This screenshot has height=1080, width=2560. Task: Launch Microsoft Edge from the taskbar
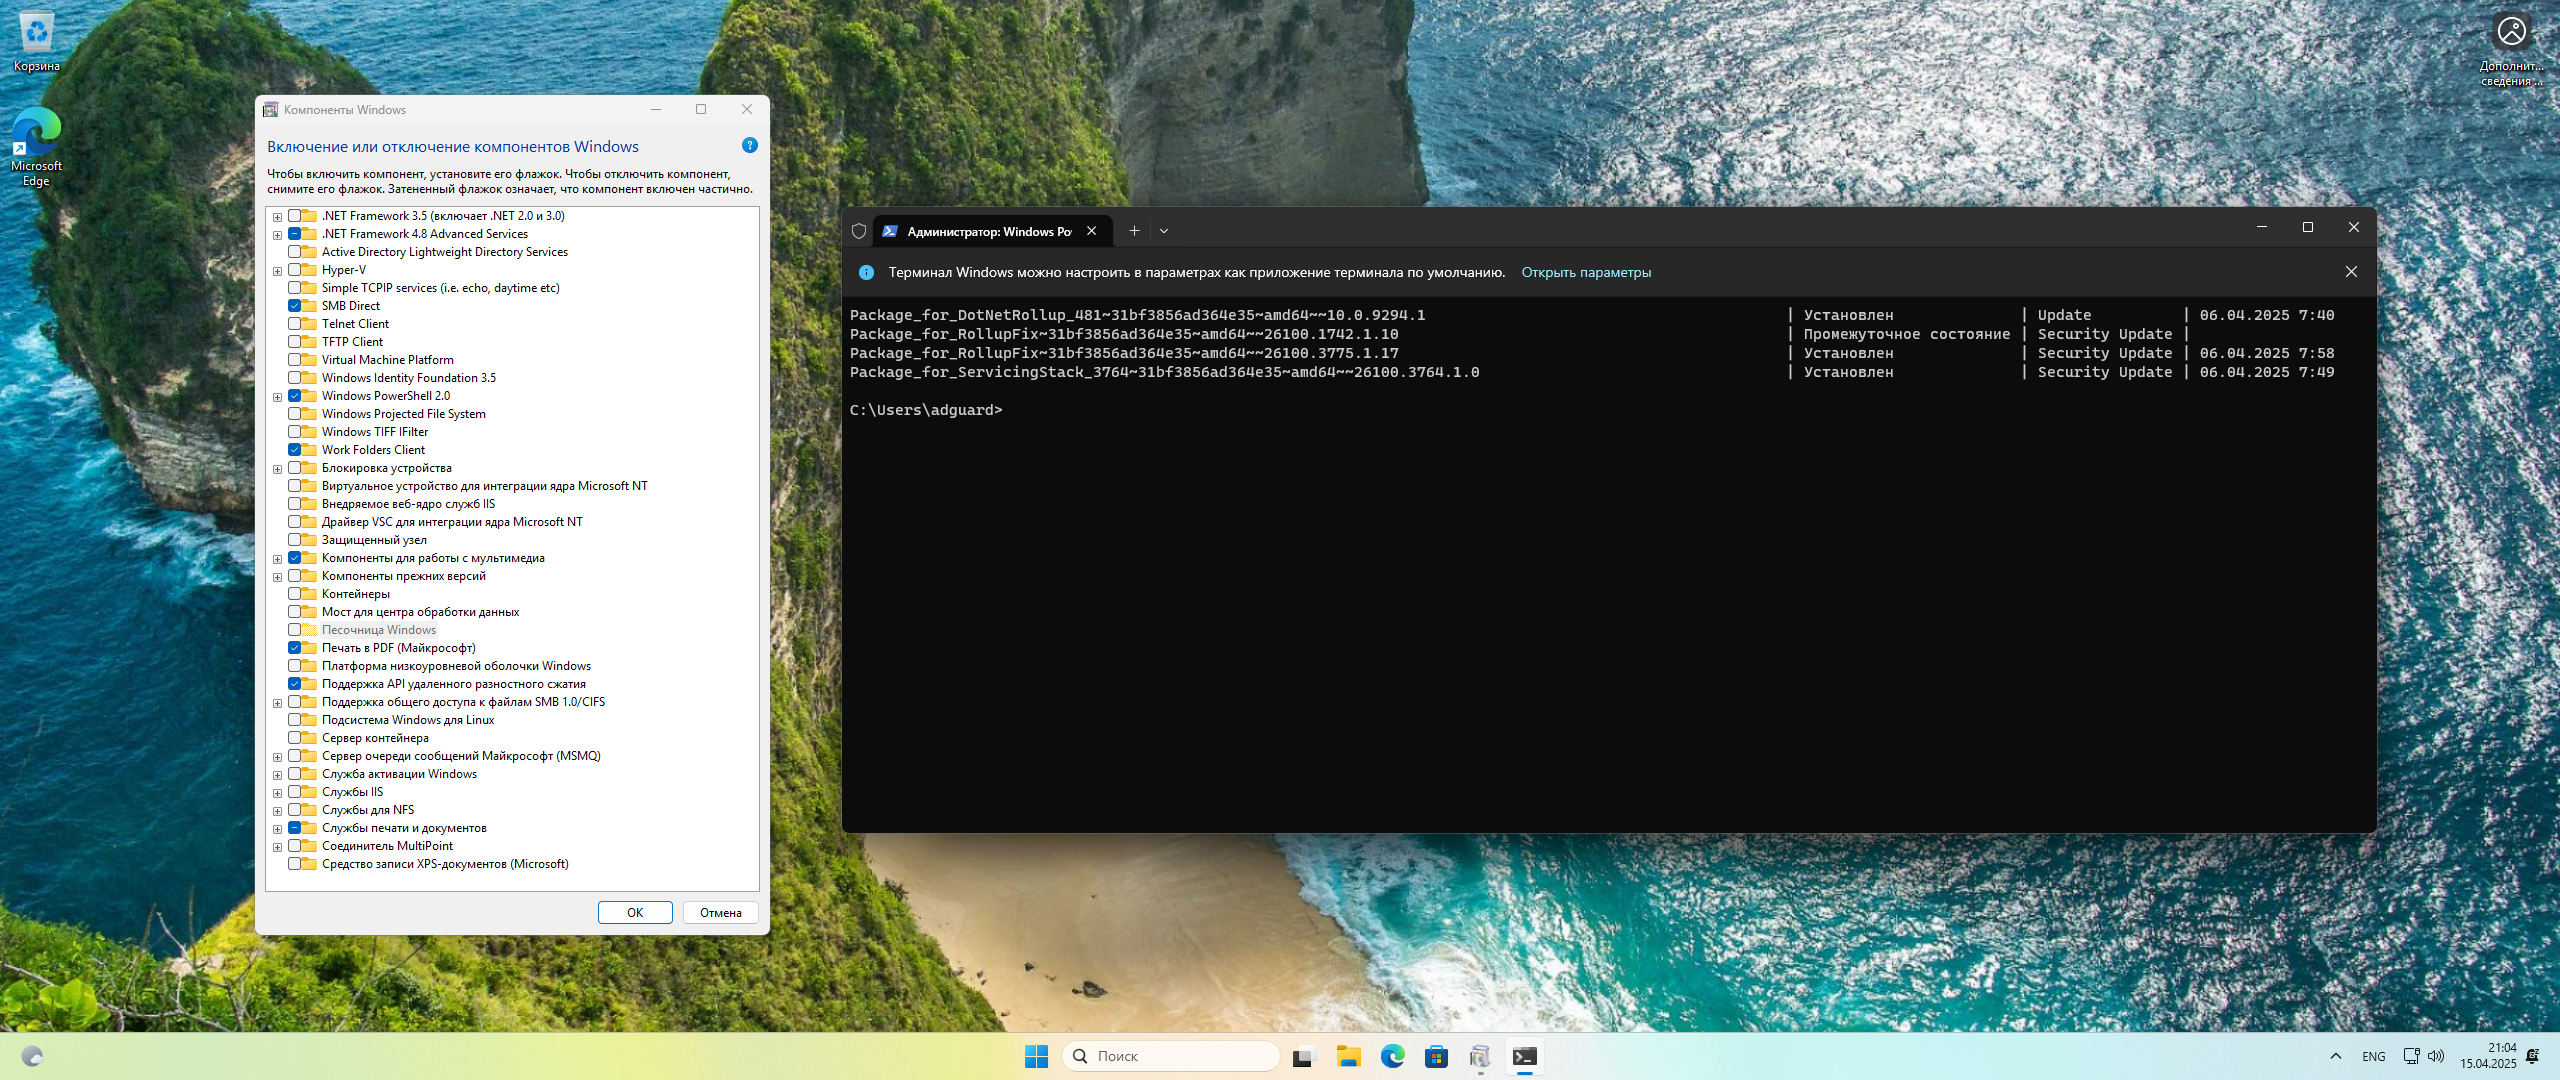[1392, 1056]
